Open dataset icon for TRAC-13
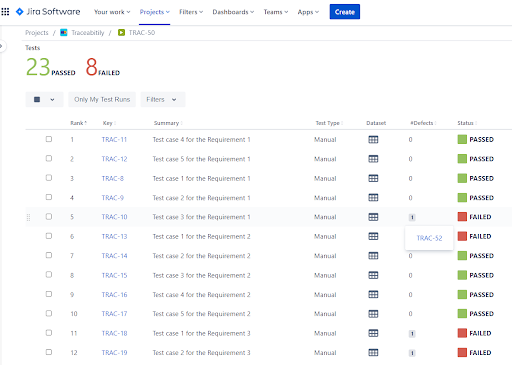Image resolution: width=512 pixels, height=365 pixels. coord(373,236)
